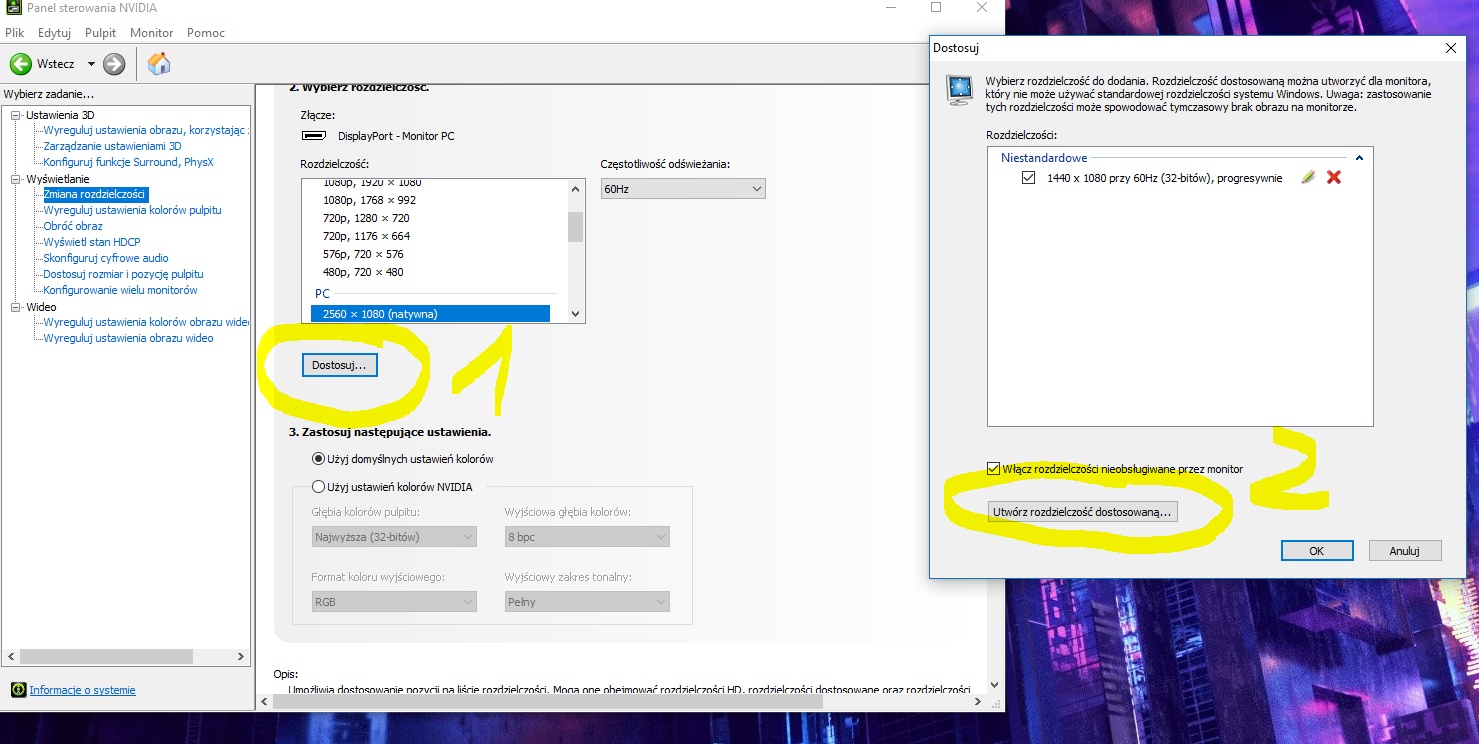1479x744 pixels.
Task: Open the Pomoc menu
Action: click(206, 33)
